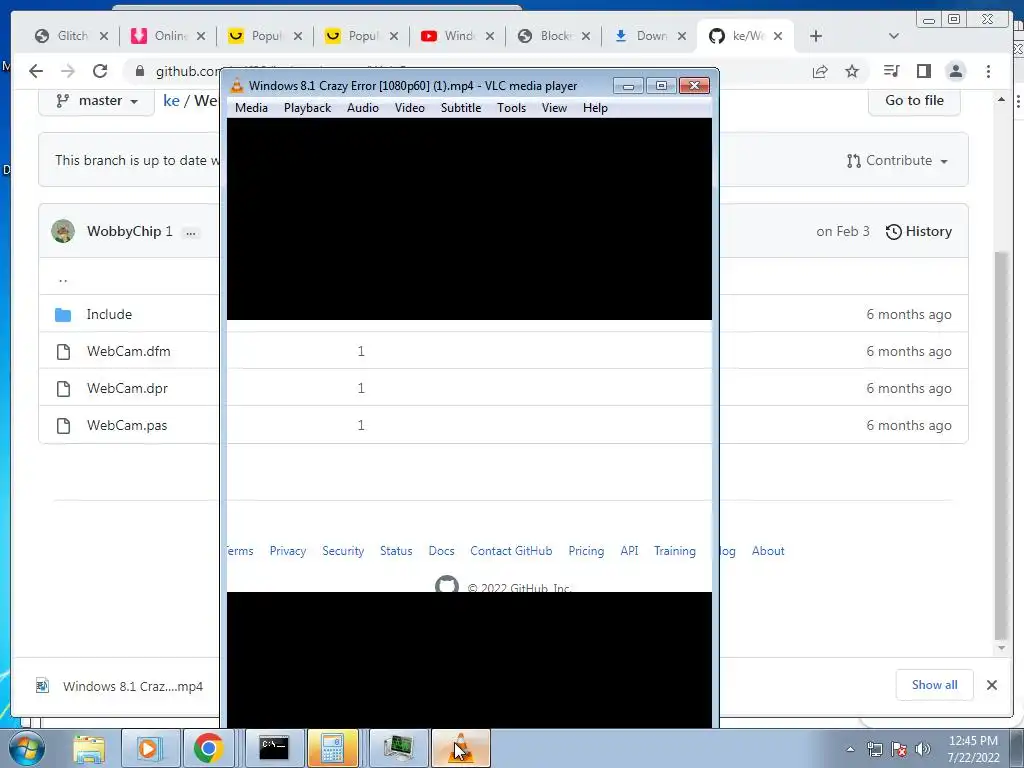The height and width of the screenshot is (768, 1024).
Task: Go to parent directory via the two dots
Action: pos(63,278)
